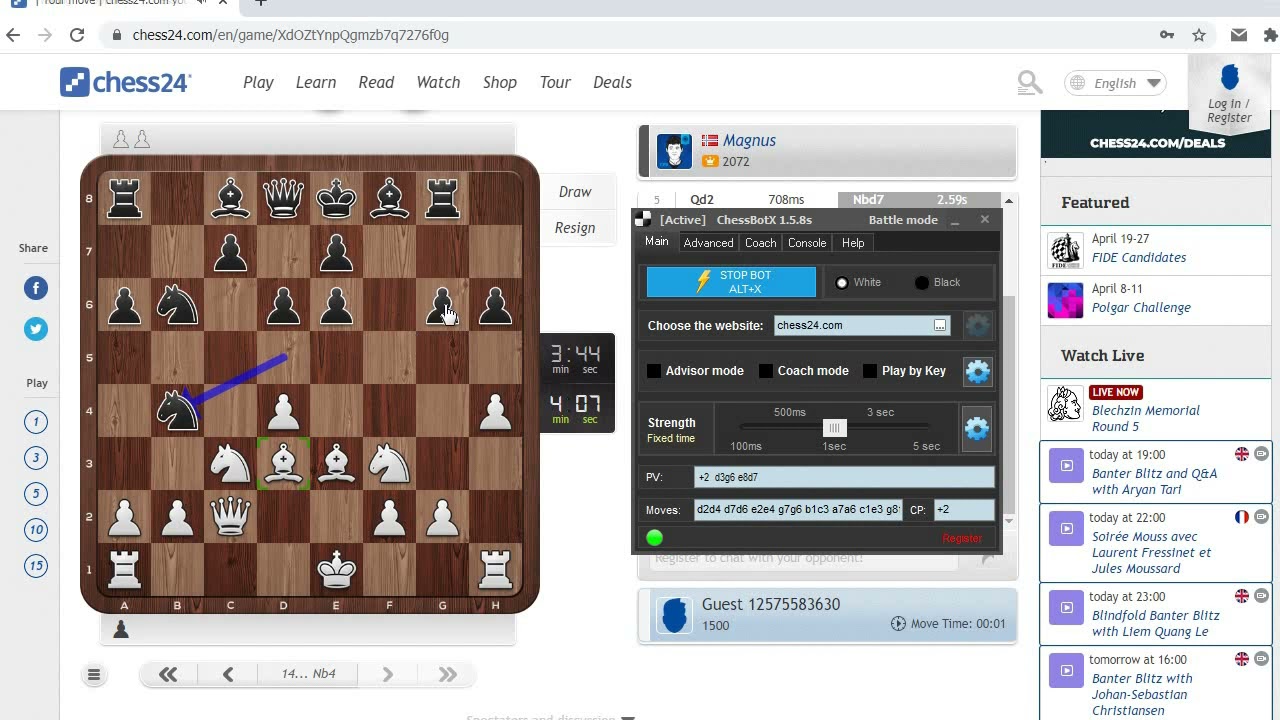Share game on Facebook

pos(36,288)
